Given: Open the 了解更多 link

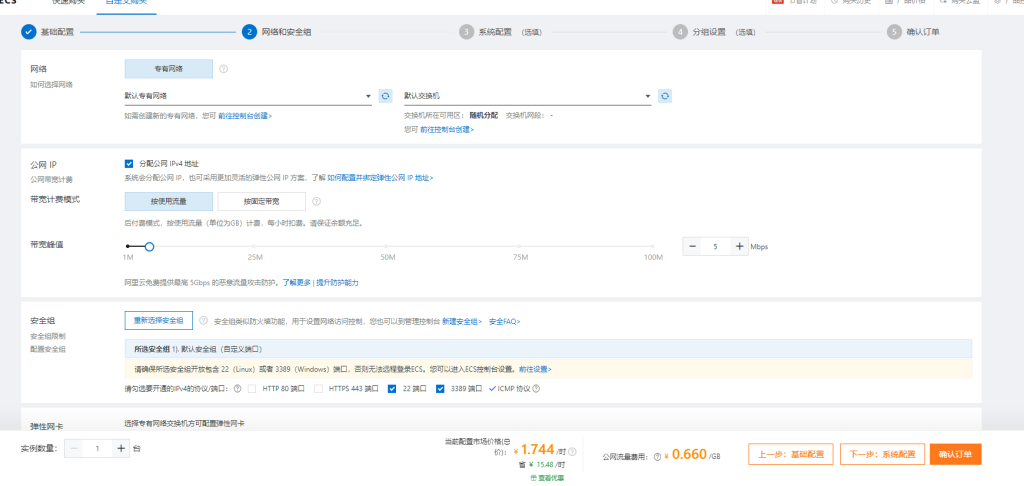Looking at the screenshot, I should 296,283.
